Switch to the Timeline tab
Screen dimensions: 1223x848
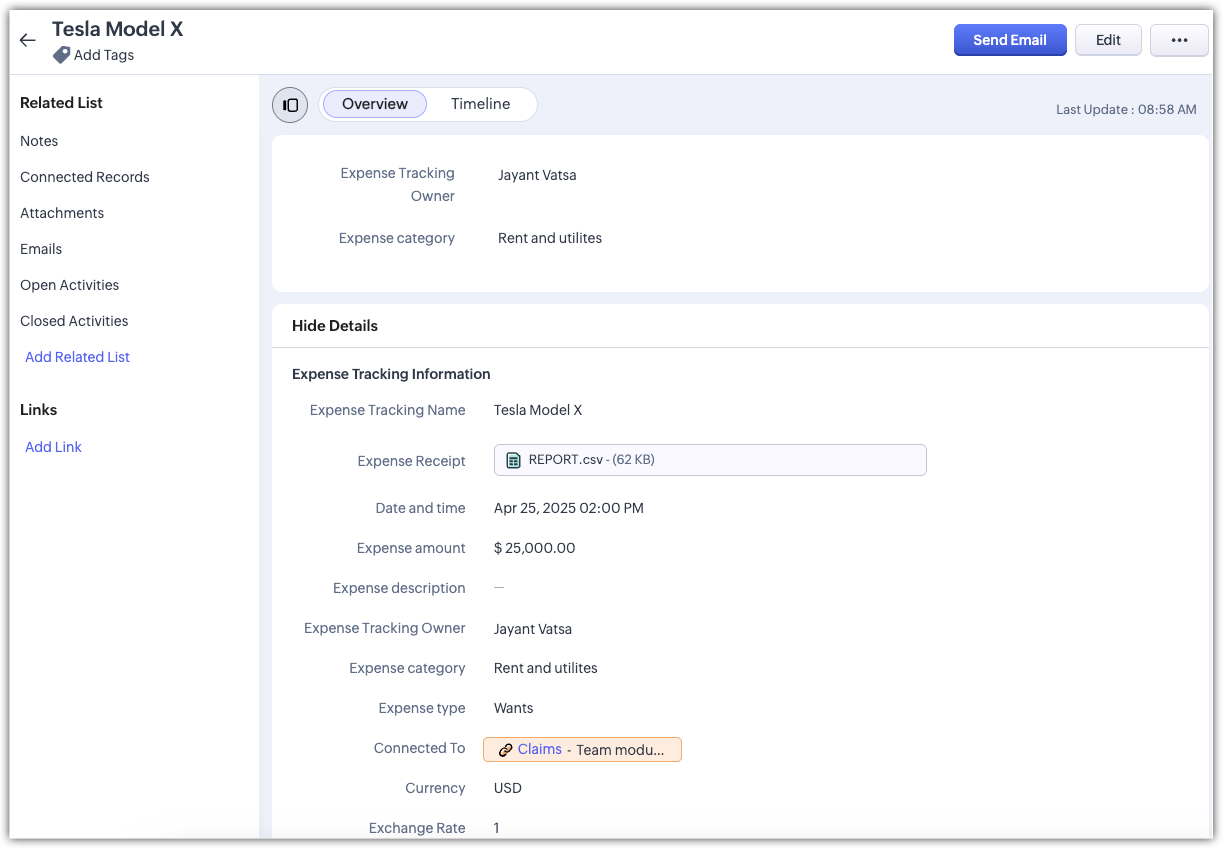coord(480,104)
